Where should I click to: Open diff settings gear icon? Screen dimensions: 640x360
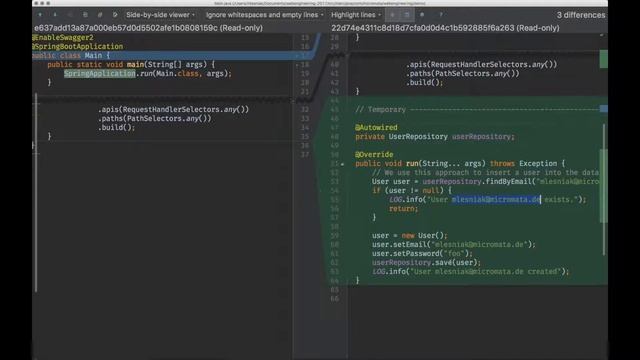click(422, 15)
